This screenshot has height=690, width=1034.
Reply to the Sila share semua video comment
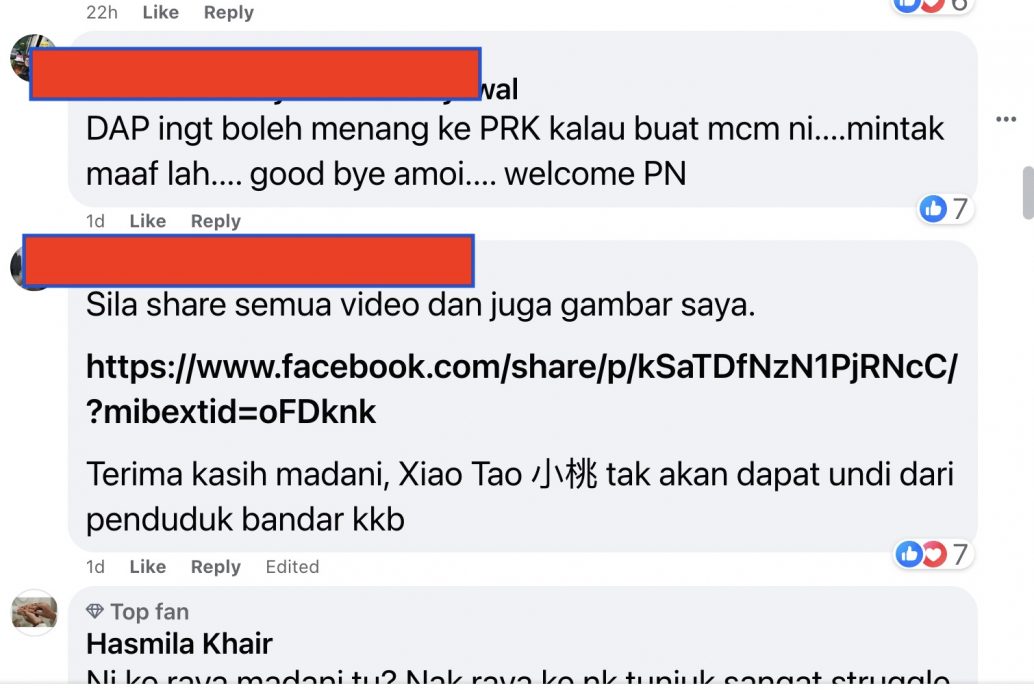click(x=216, y=567)
